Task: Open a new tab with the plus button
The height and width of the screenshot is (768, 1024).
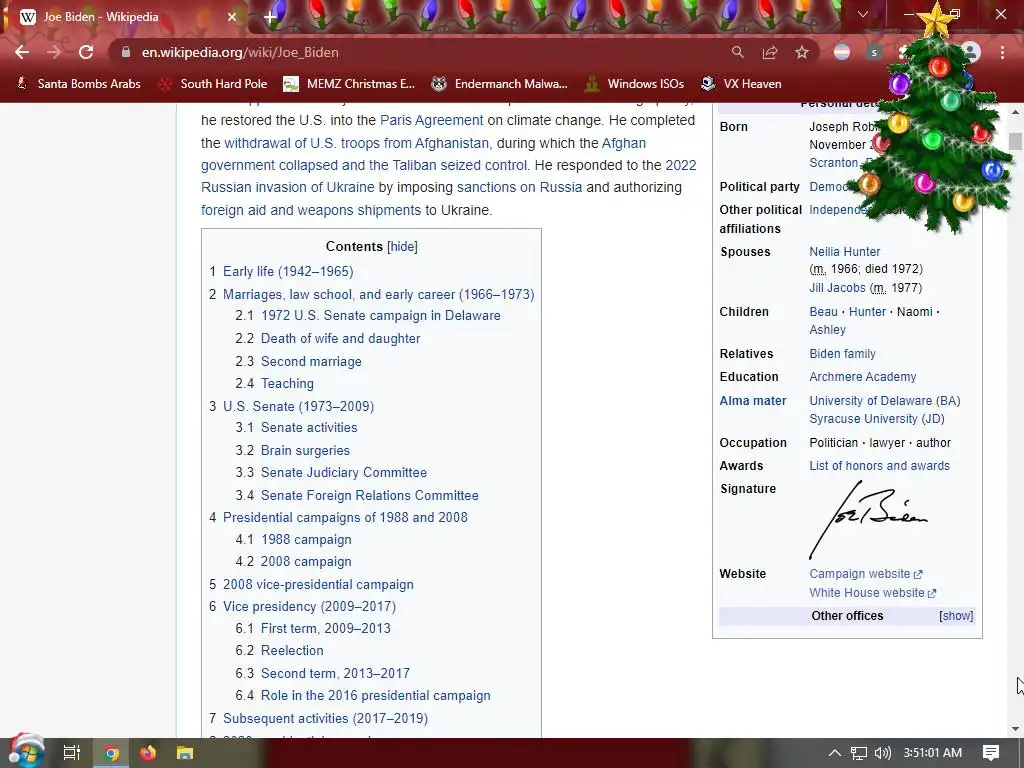Action: 270,17
